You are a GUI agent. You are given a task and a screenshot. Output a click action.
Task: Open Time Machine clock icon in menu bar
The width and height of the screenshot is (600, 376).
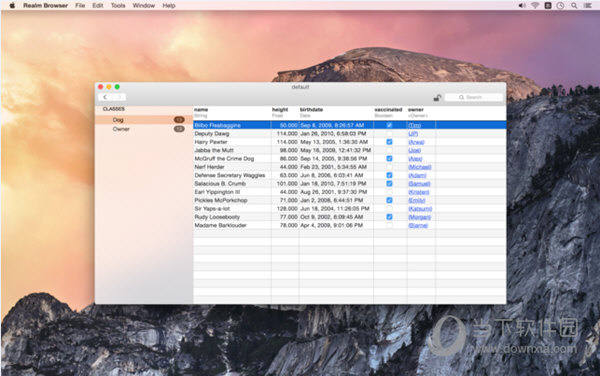[x=560, y=5]
